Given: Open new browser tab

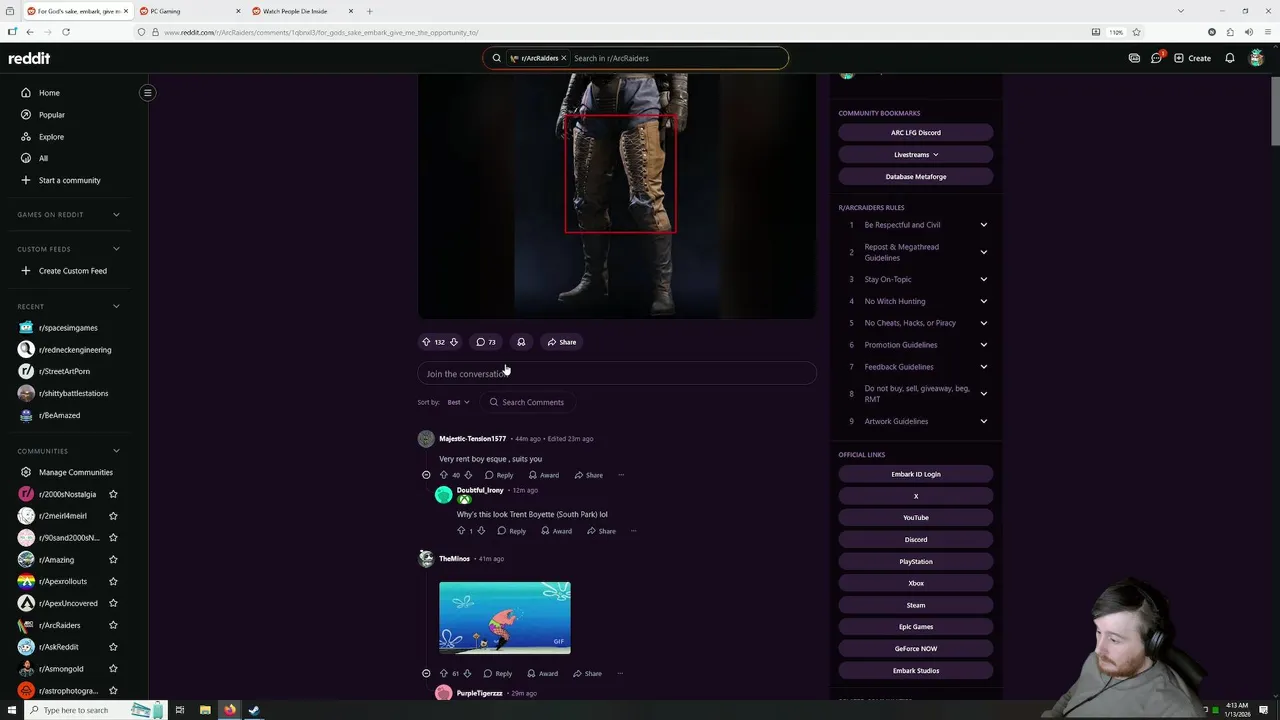Looking at the screenshot, I should pos(370,11).
